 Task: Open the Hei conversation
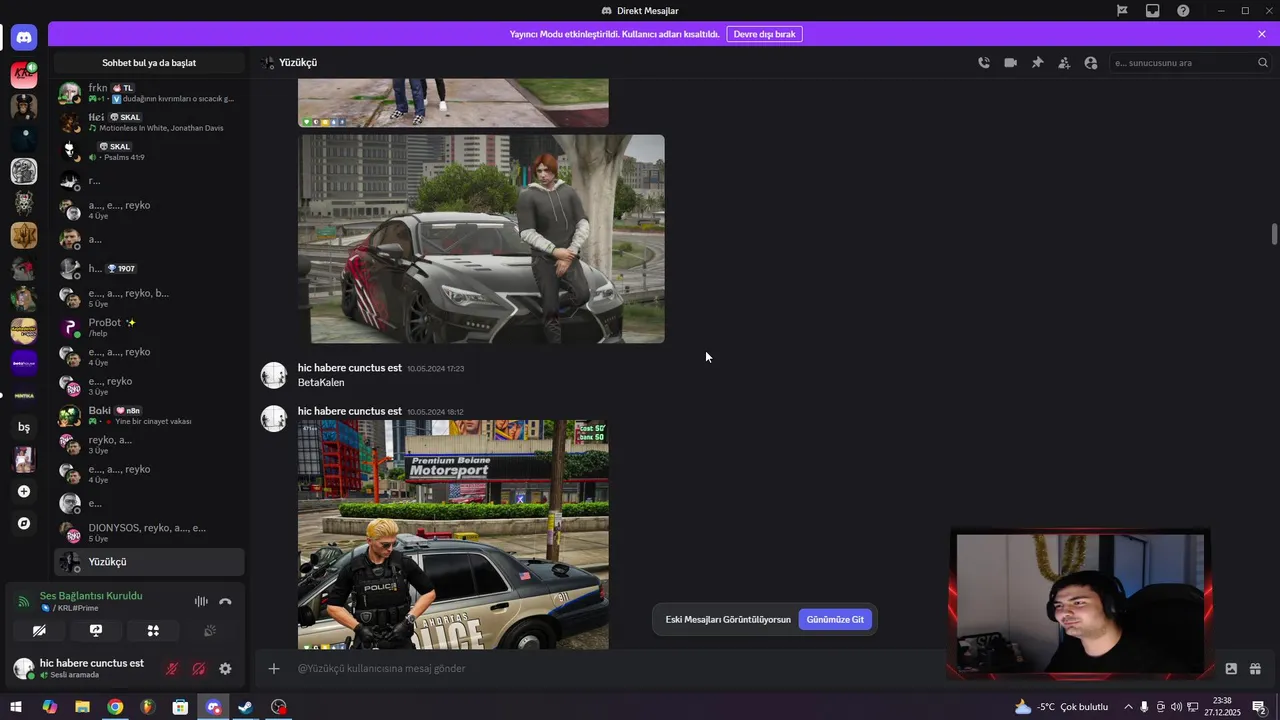[149, 122]
